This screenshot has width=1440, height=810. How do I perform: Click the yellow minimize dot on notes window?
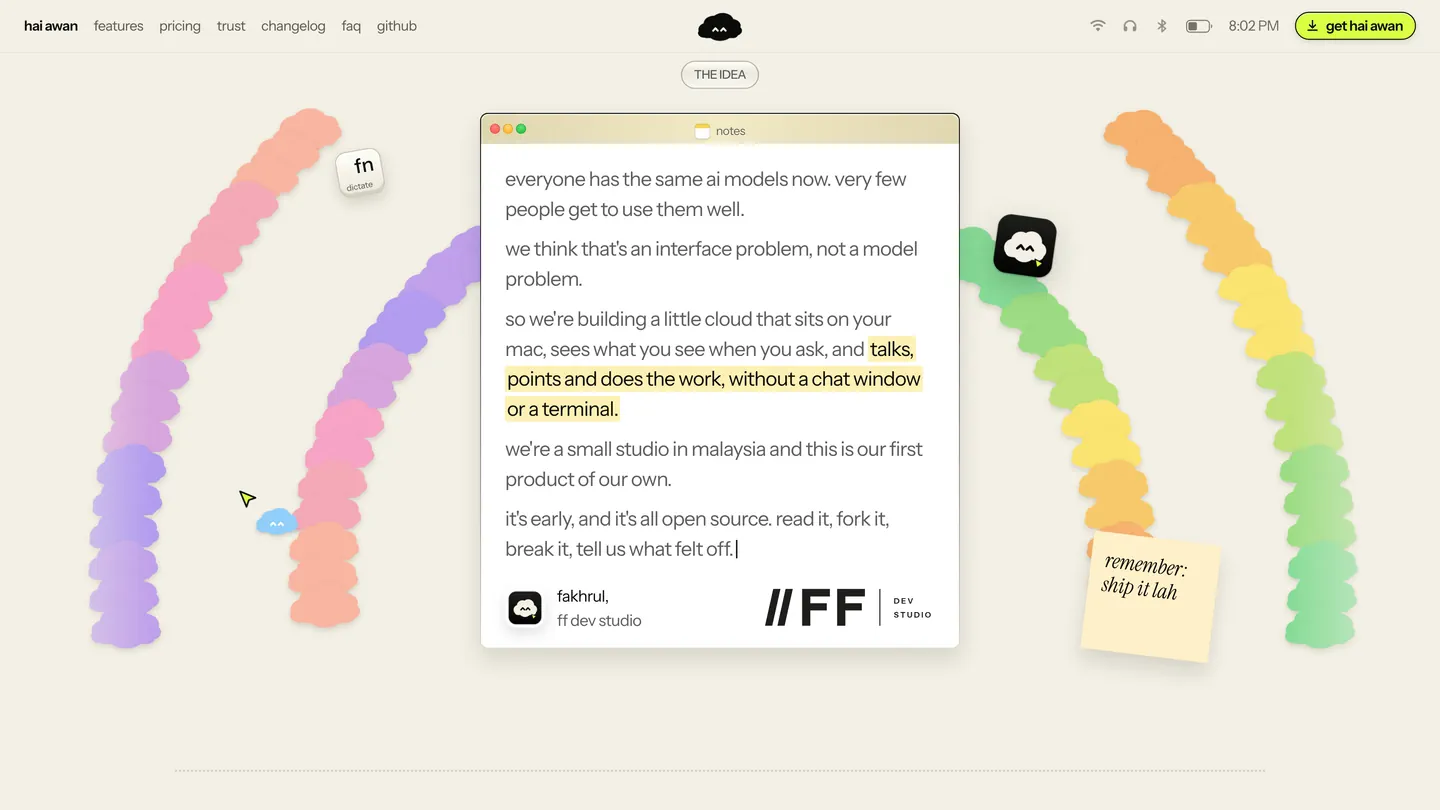[508, 129]
